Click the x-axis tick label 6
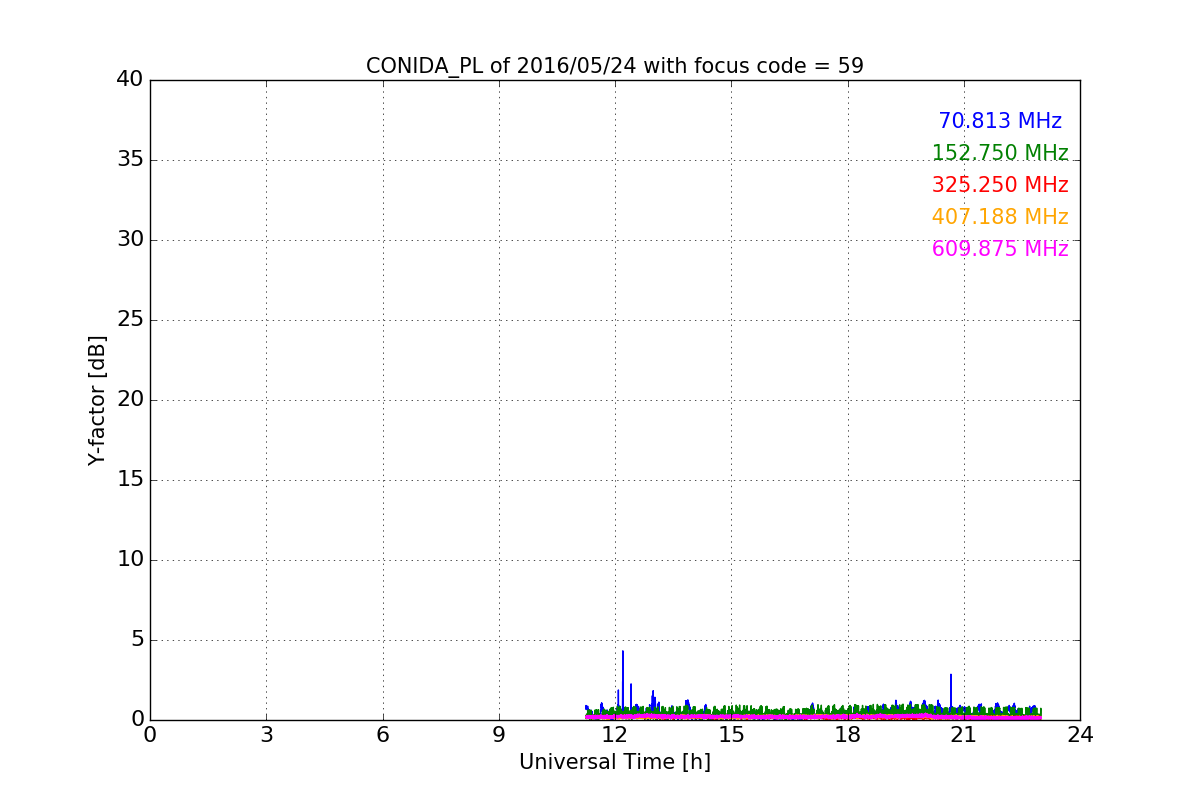 click(x=382, y=735)
